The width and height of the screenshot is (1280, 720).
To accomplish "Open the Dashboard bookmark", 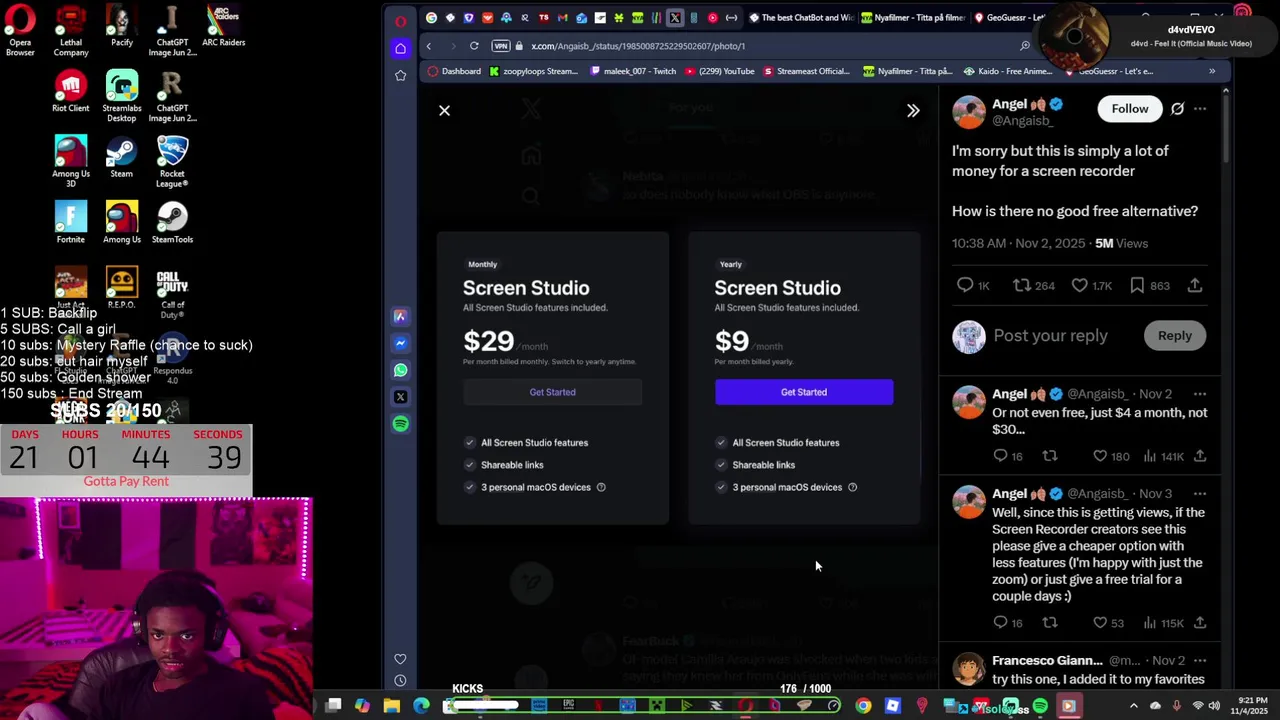I will click(454, 71).
